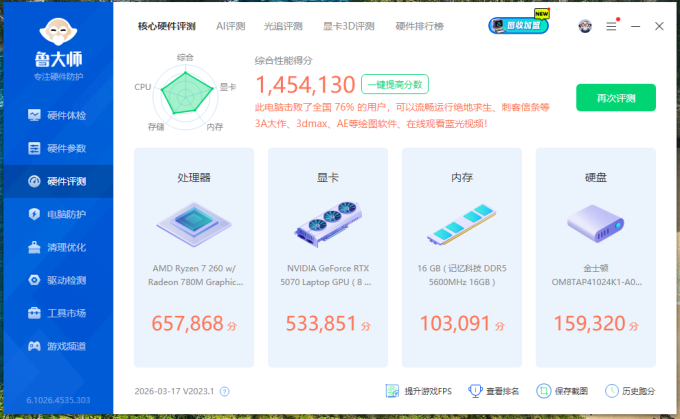
Task: Click the version help question icon
Action: point(225,392)
